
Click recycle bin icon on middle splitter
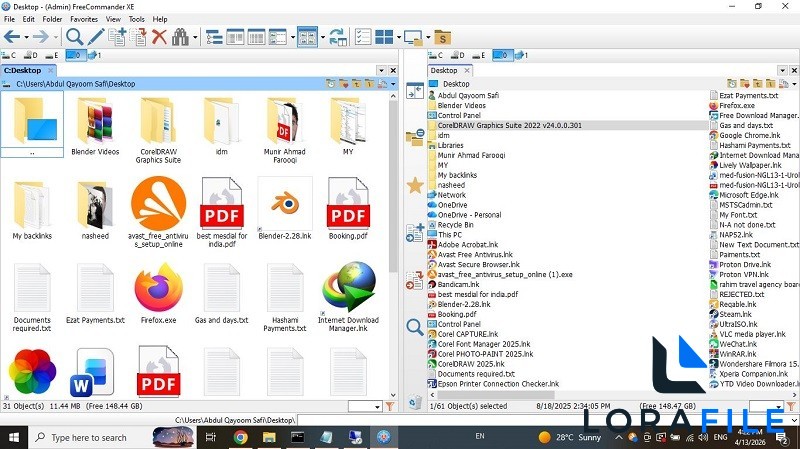pyautogui.click(x=415, y=402)
